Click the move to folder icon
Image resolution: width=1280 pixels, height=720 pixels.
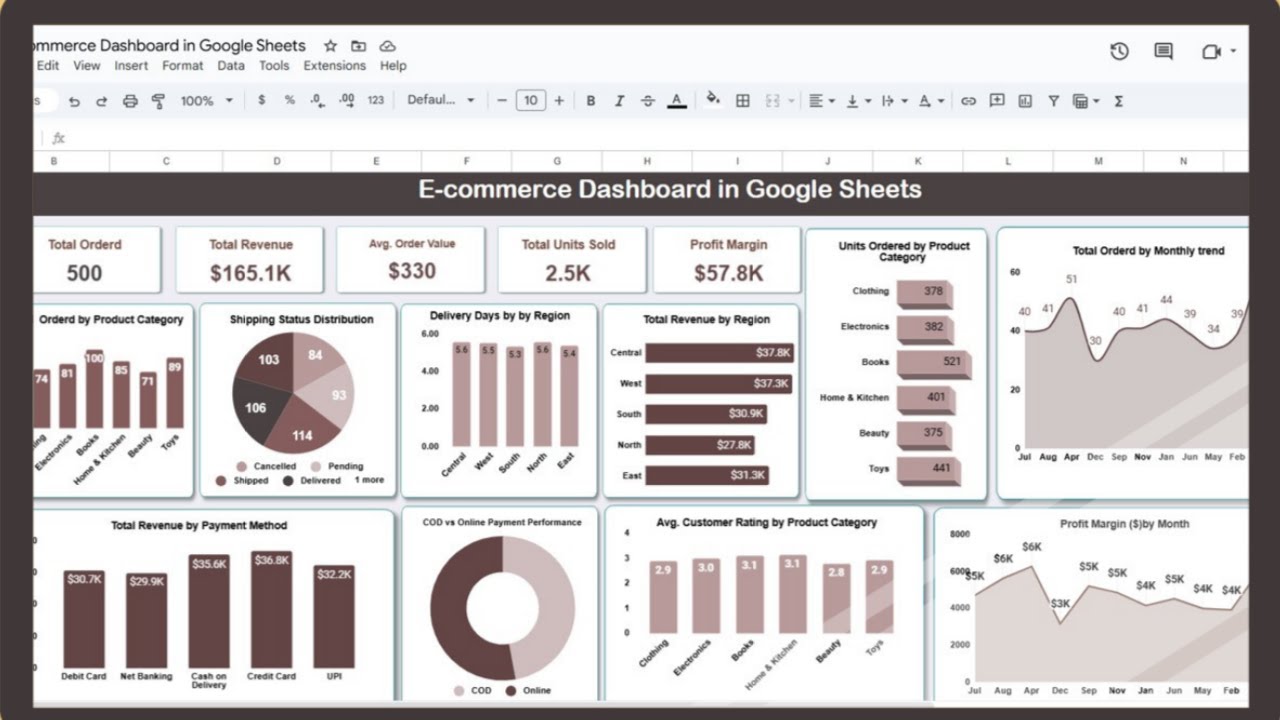coord(358,46)
